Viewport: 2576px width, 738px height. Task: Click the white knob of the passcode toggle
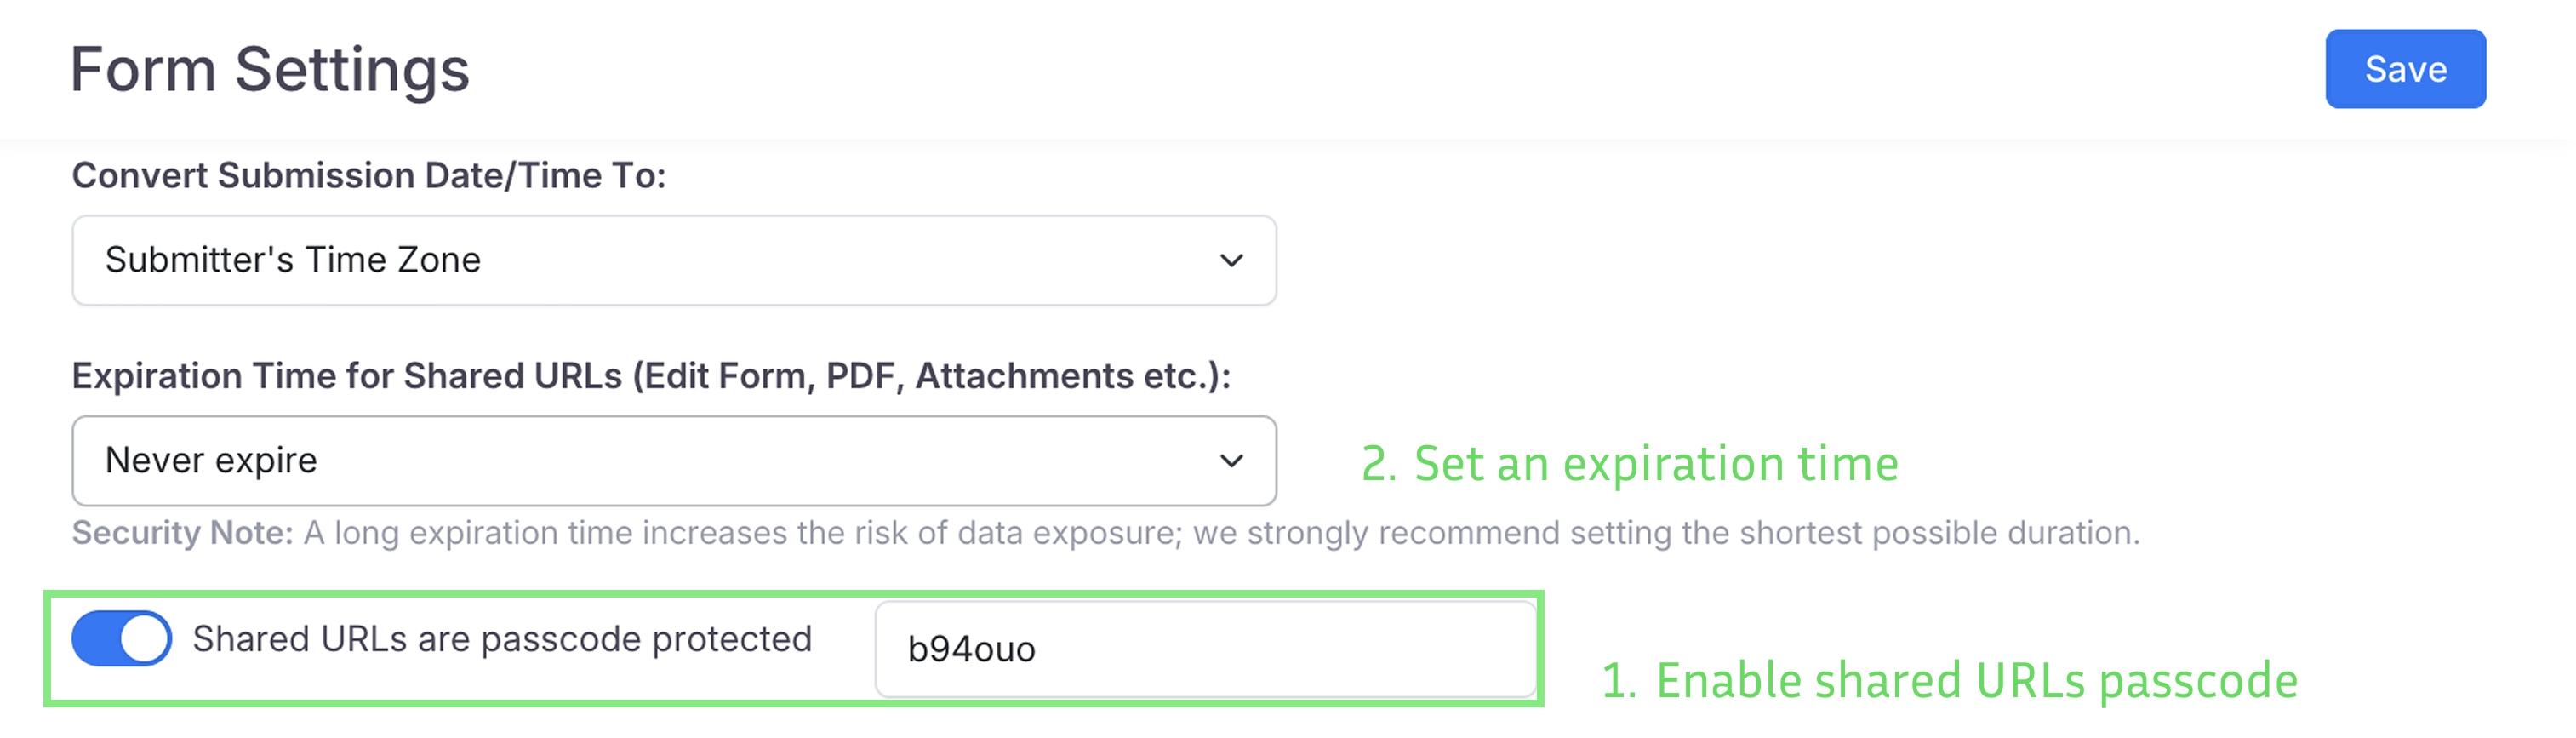[x=144, y=639]
